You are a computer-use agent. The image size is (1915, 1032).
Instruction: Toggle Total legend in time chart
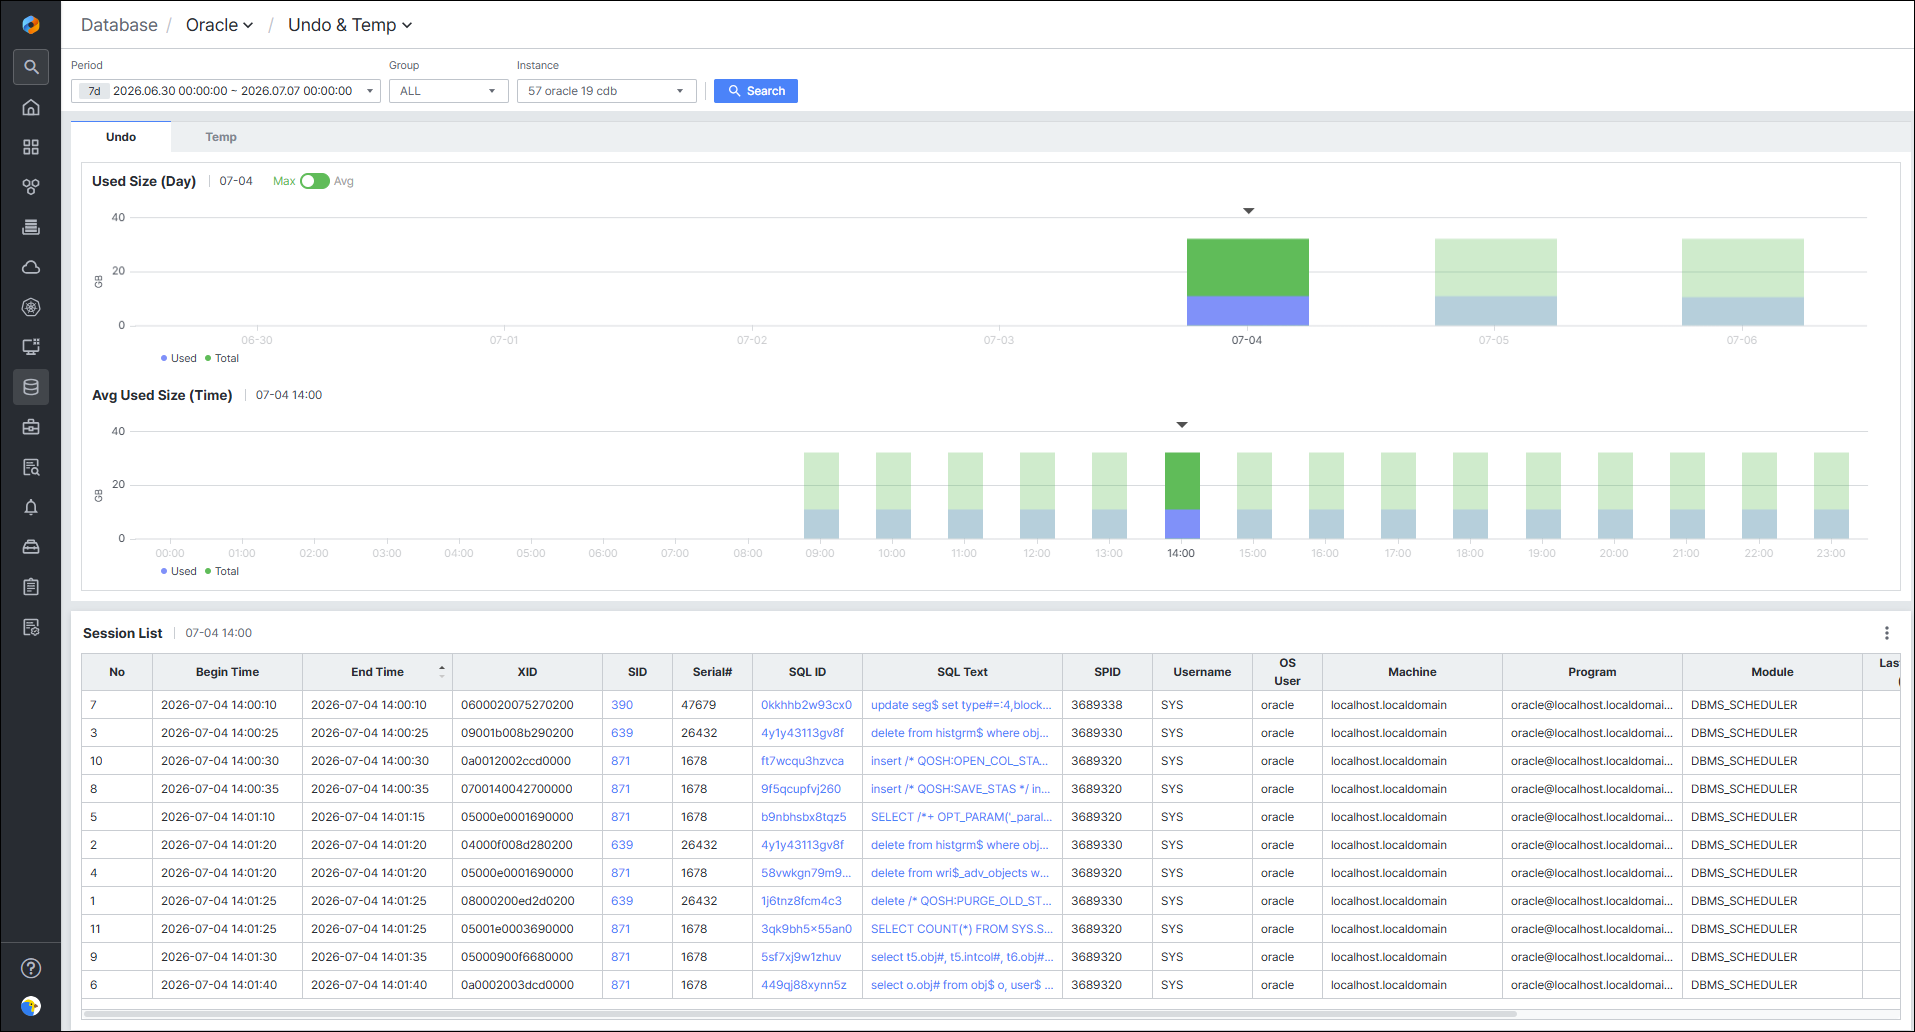pyautogui.click(x=222, y=571)
